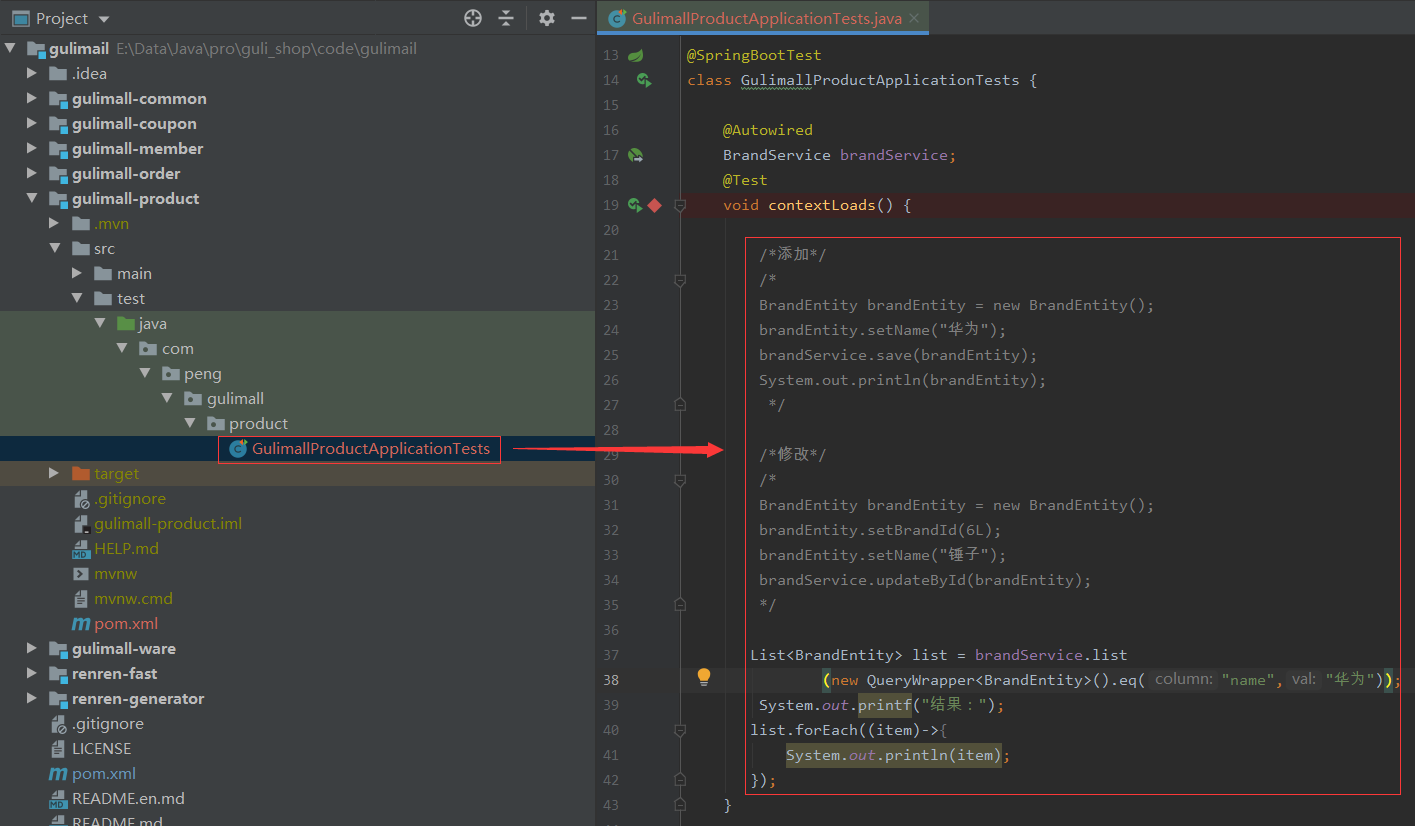
Task: Click the green java test source folder icon
Action: coord(126,324)
